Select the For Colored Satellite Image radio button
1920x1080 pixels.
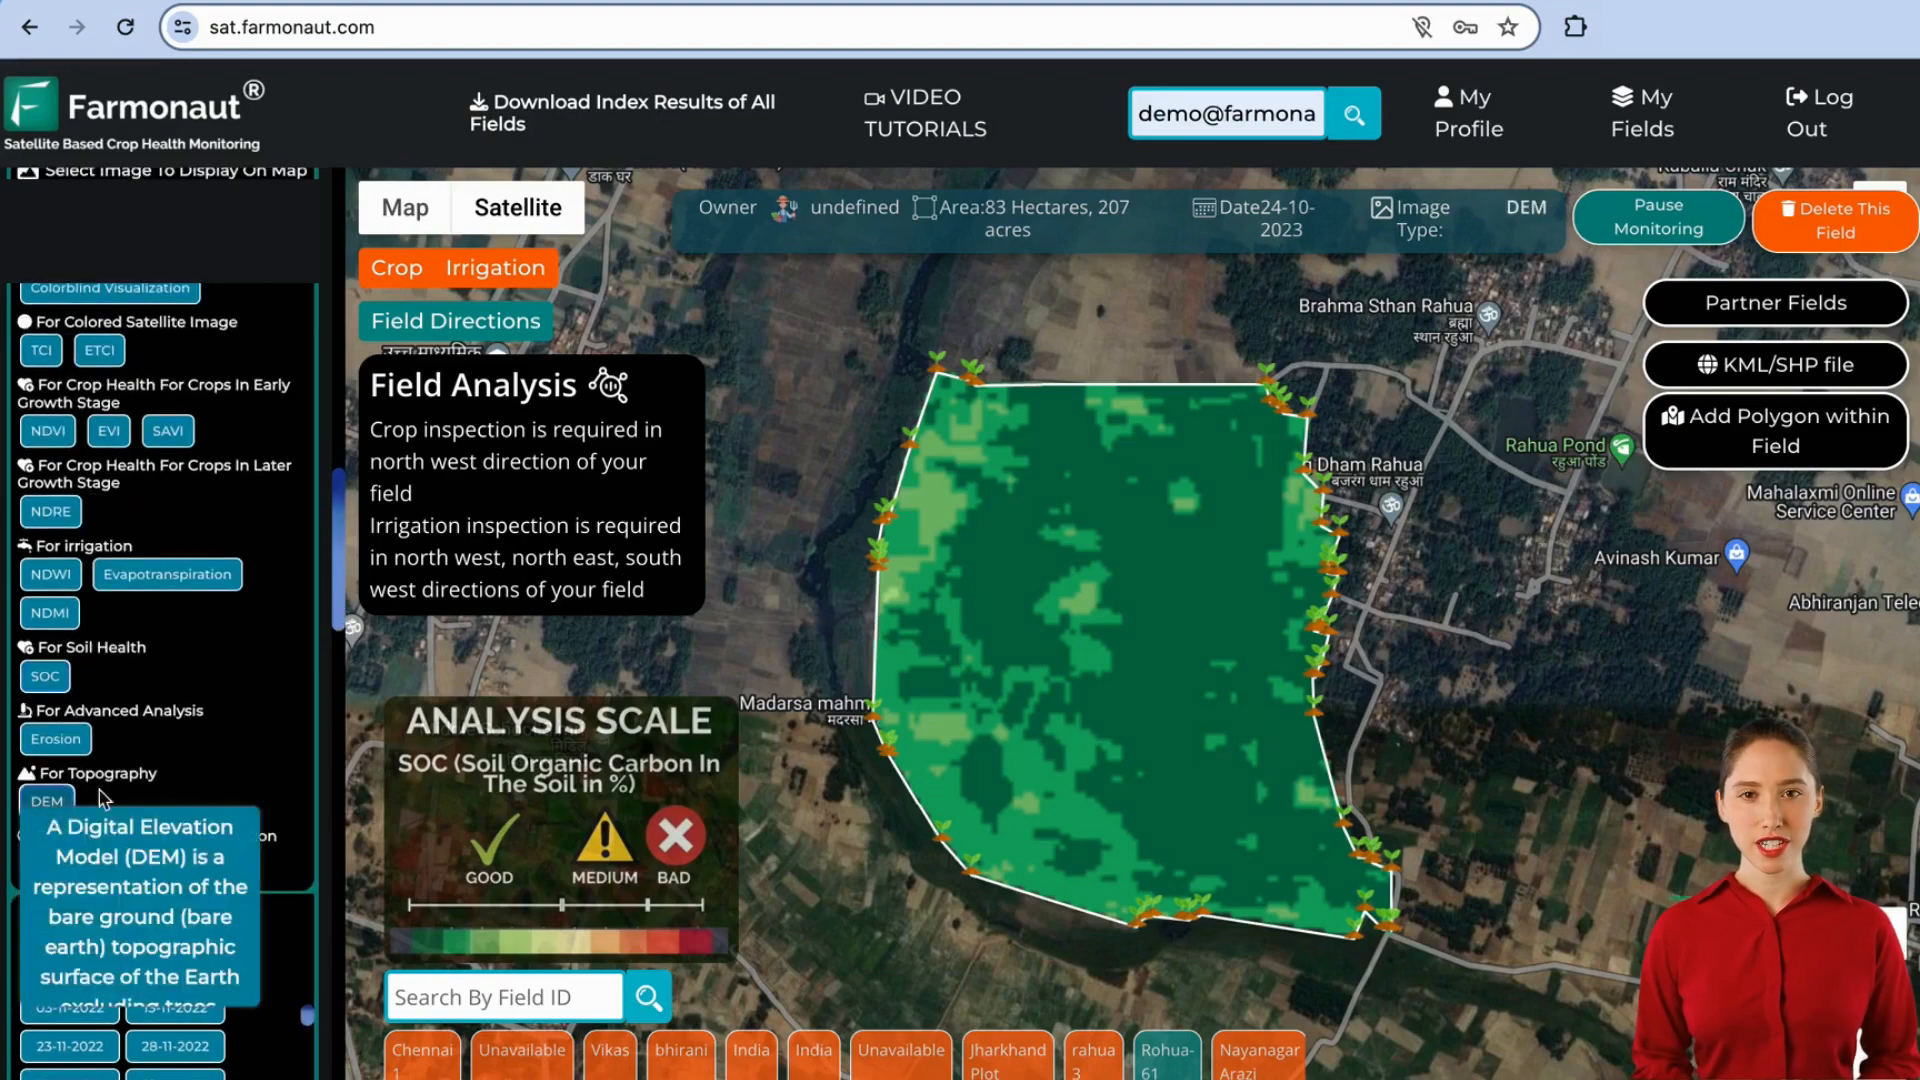pyautogui.click(x=24, y=320)
